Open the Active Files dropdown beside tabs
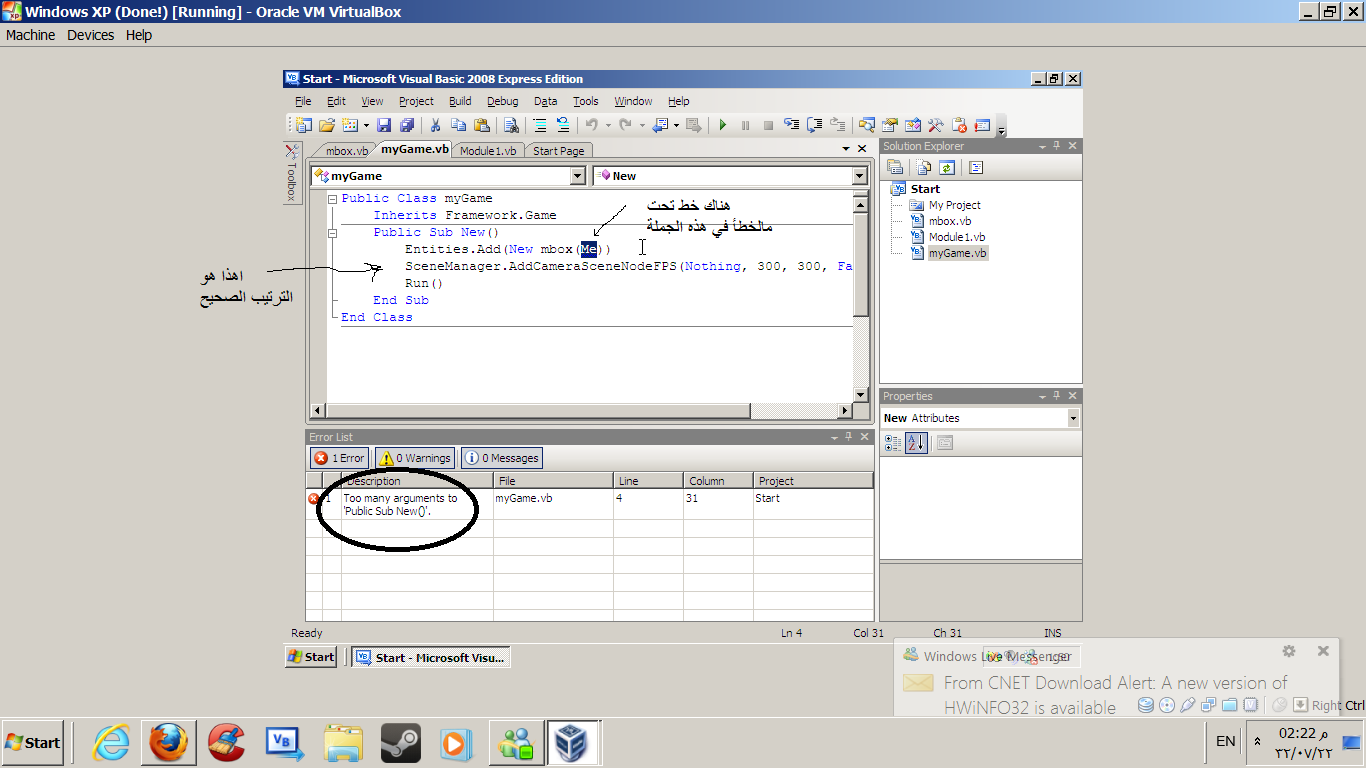Screen dimensions: 1366x768 846,149
